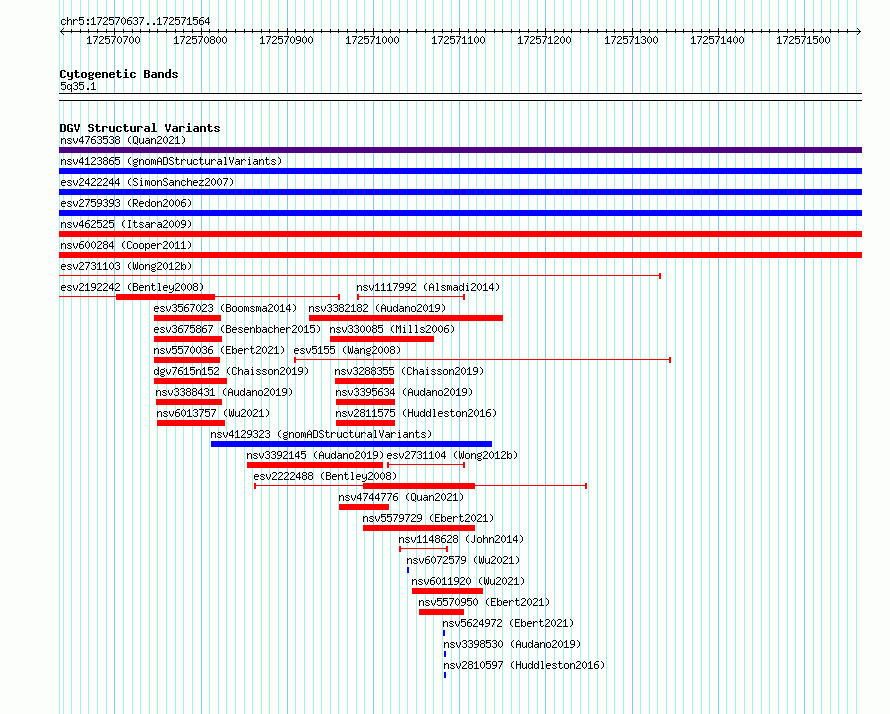
Task: Select nsv3288355 (Chaisson2019) label
Action: coord(409,371)
